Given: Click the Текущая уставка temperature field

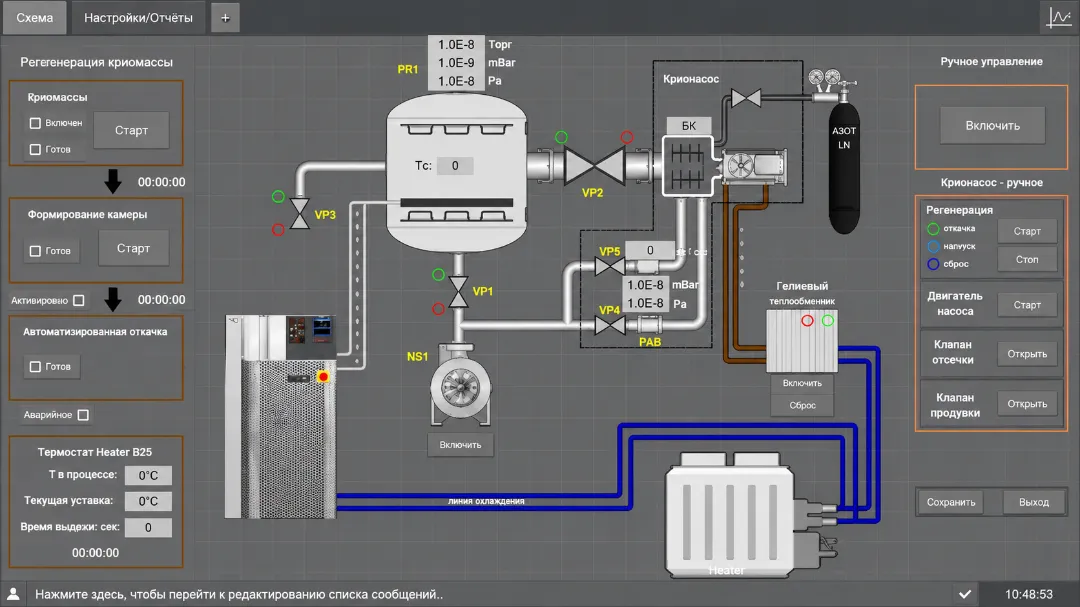Looking at the screenshot, I should tap(148, 501).
